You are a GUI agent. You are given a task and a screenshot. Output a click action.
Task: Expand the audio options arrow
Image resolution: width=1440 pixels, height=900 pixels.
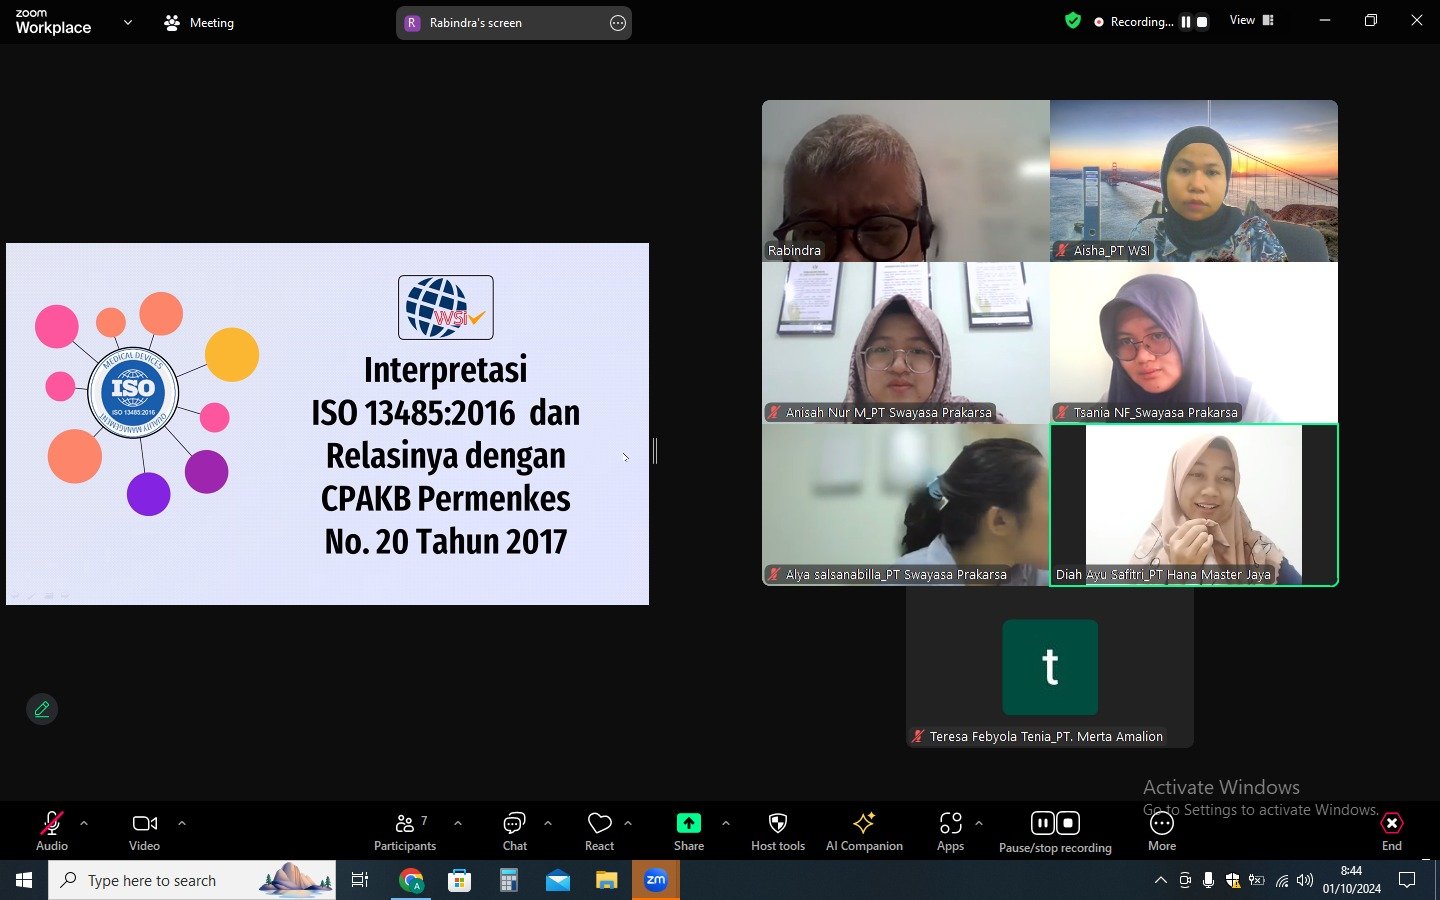(x=84, y=823)
